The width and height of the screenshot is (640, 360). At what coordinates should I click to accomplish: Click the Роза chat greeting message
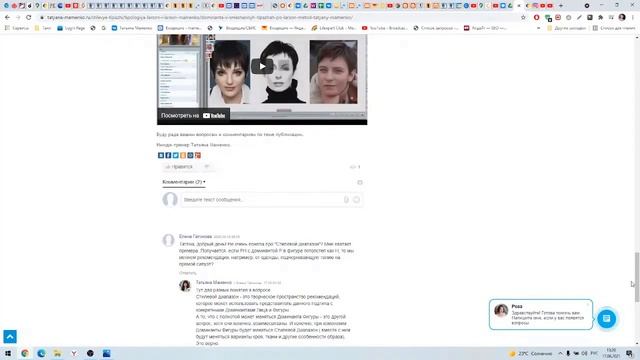coord(547,318)
